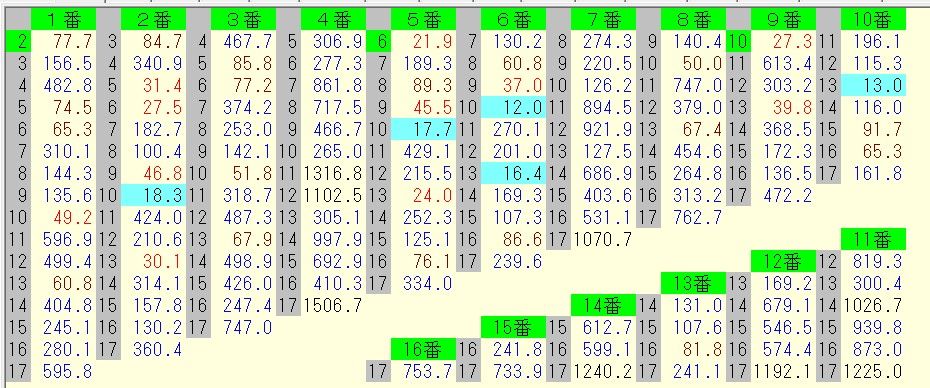Click odds value 1506.7

[332, 306]
